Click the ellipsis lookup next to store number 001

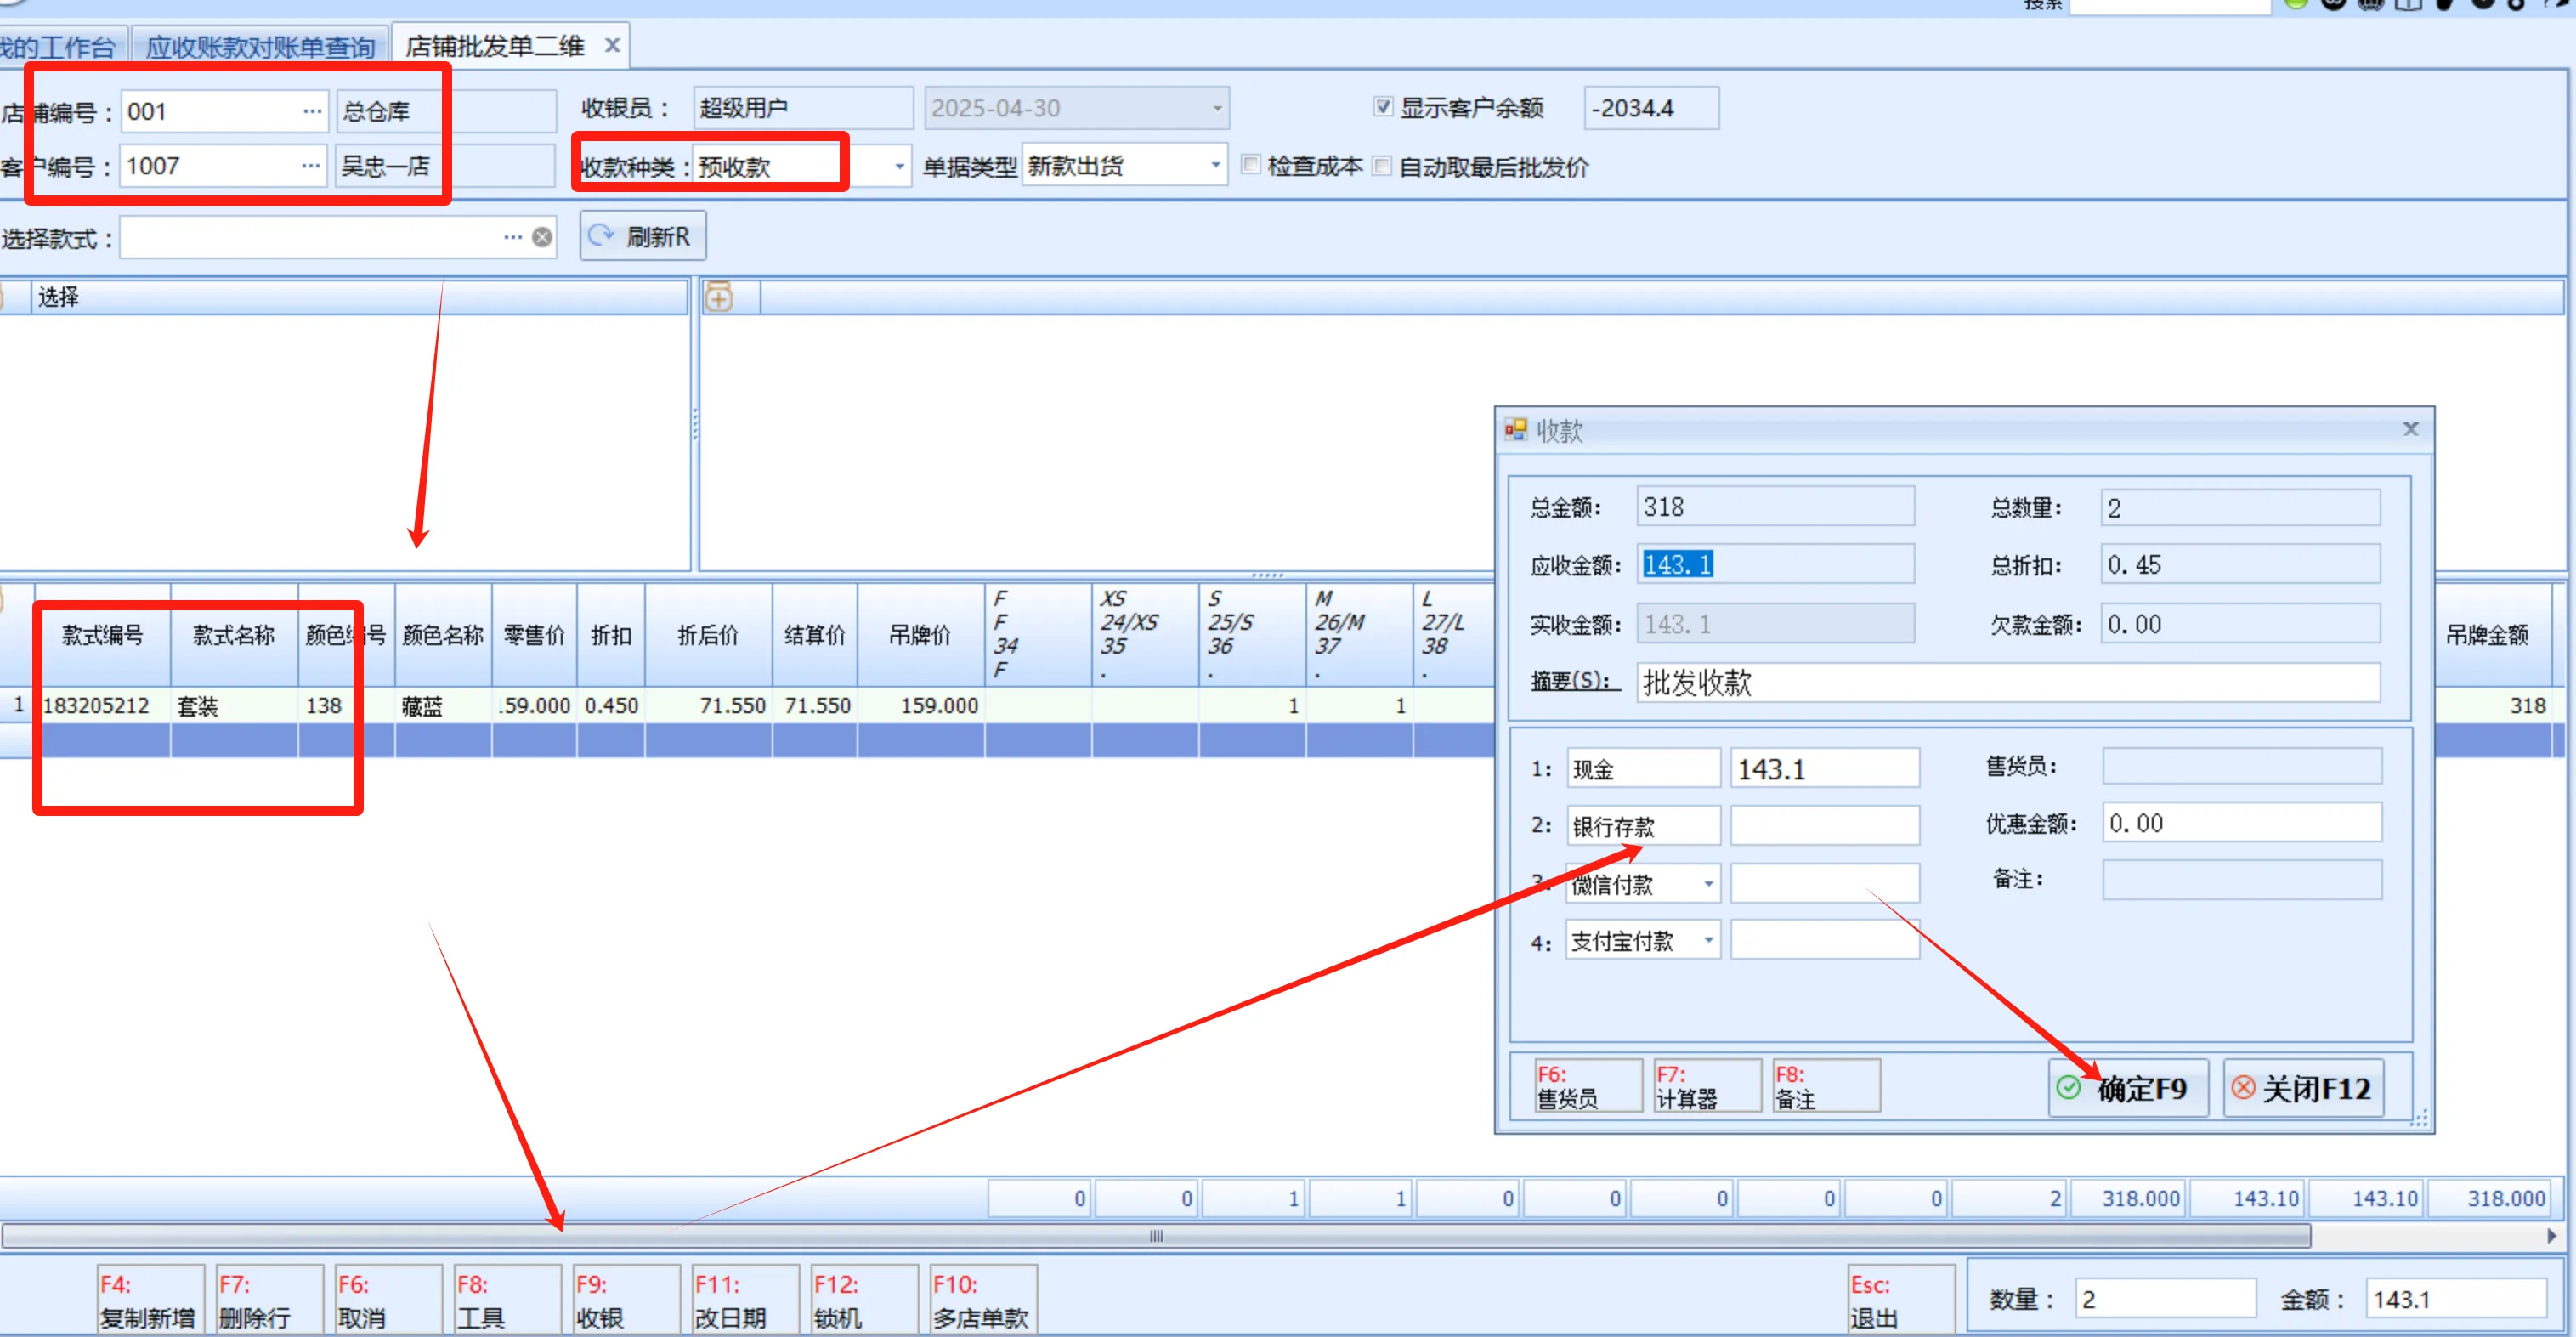(x=312, y=111)
